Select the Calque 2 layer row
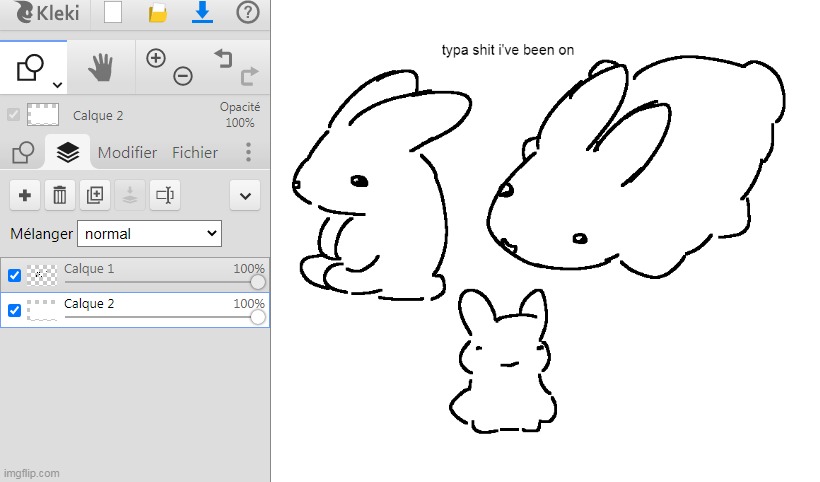The height and width of the screenshot is (482, 820). 135,310
